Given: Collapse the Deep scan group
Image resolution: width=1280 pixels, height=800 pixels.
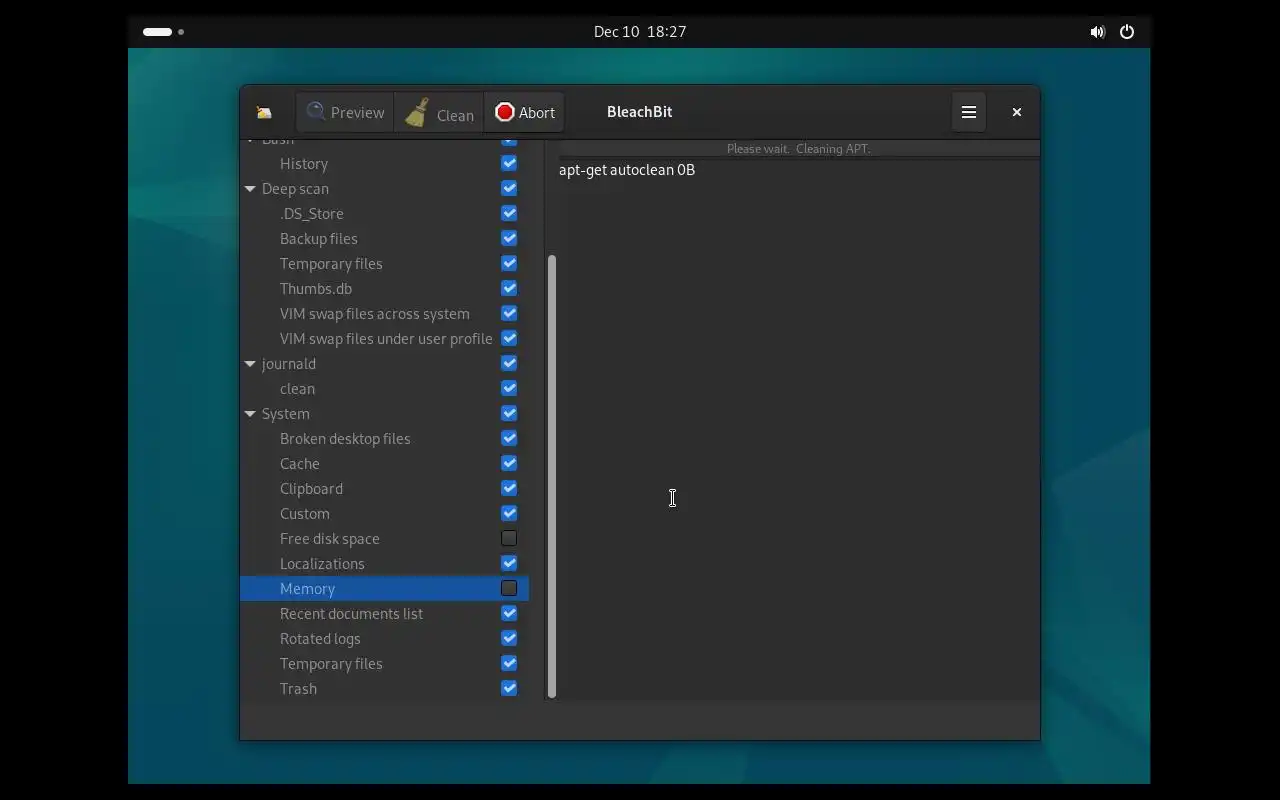Looking at the screenshot, I should (250, 188).
